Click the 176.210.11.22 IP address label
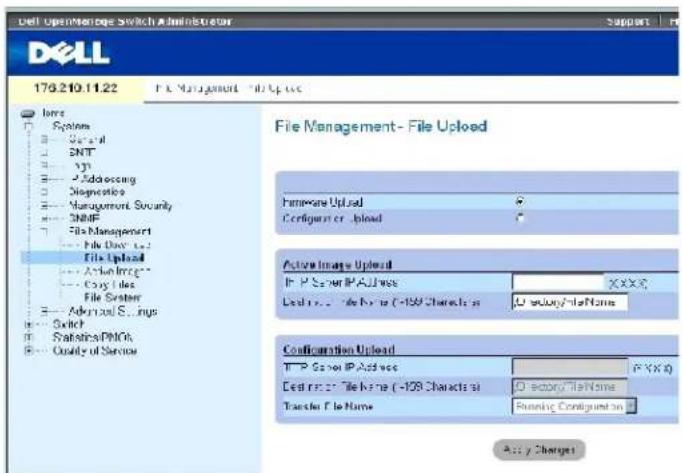The image size is (682, 473). pos(75,88)
